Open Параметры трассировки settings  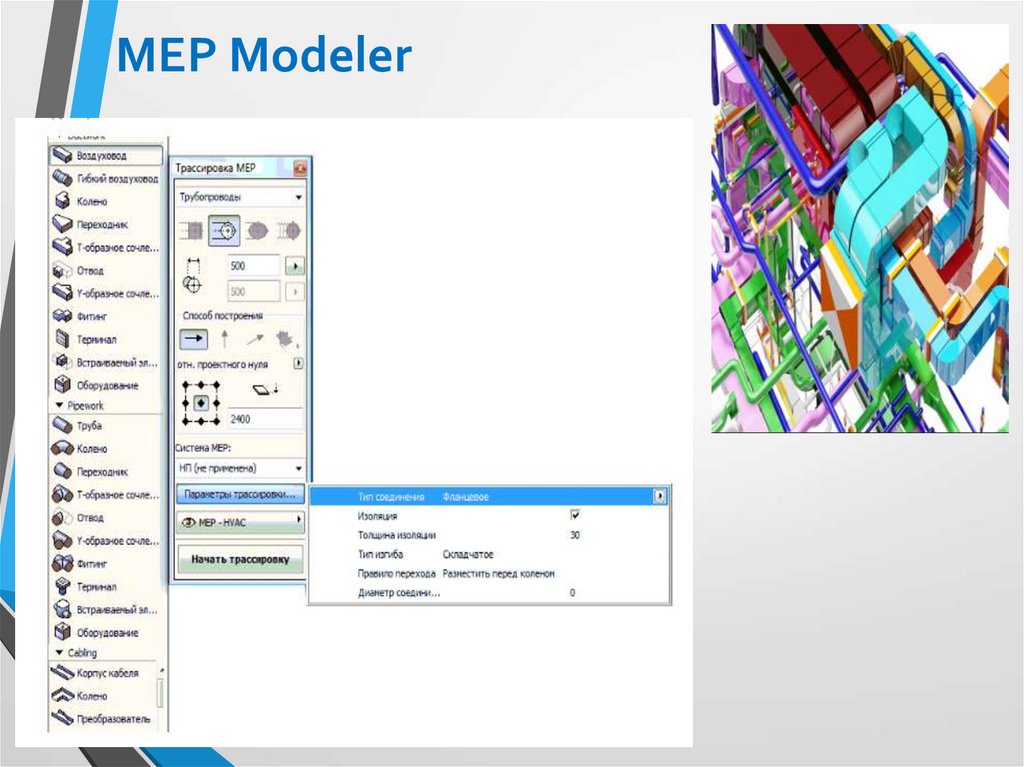click(x=240, y=493)
